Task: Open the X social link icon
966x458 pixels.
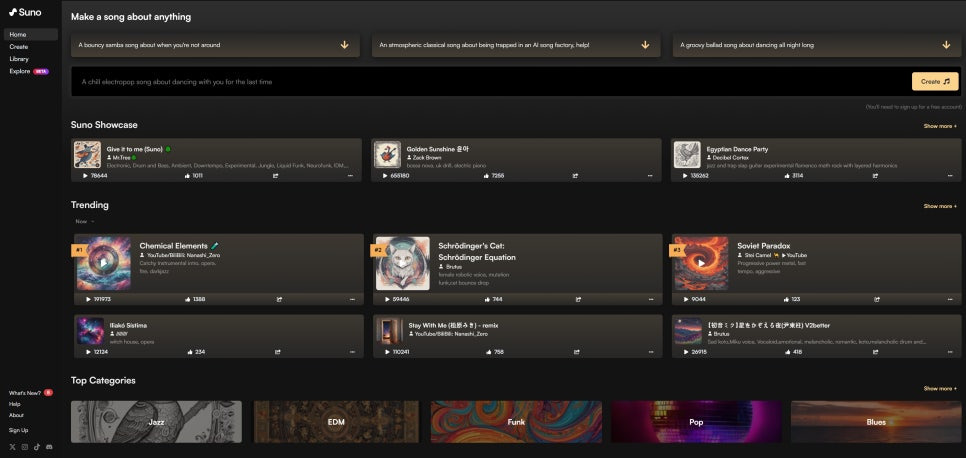Action: pos(12,447)
